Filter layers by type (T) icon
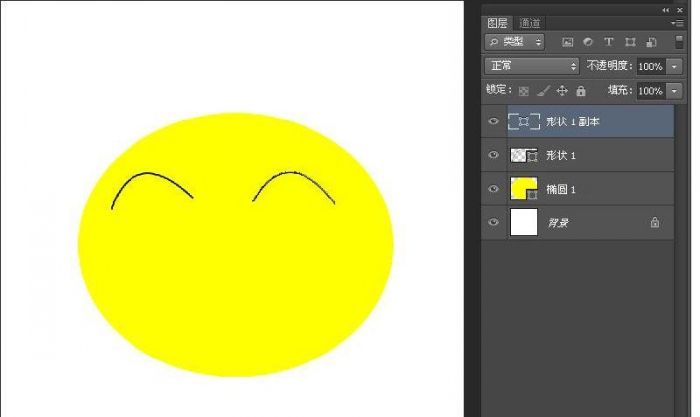Image resolution: width=700 pixels, height=417 pixels. [609, 42]
